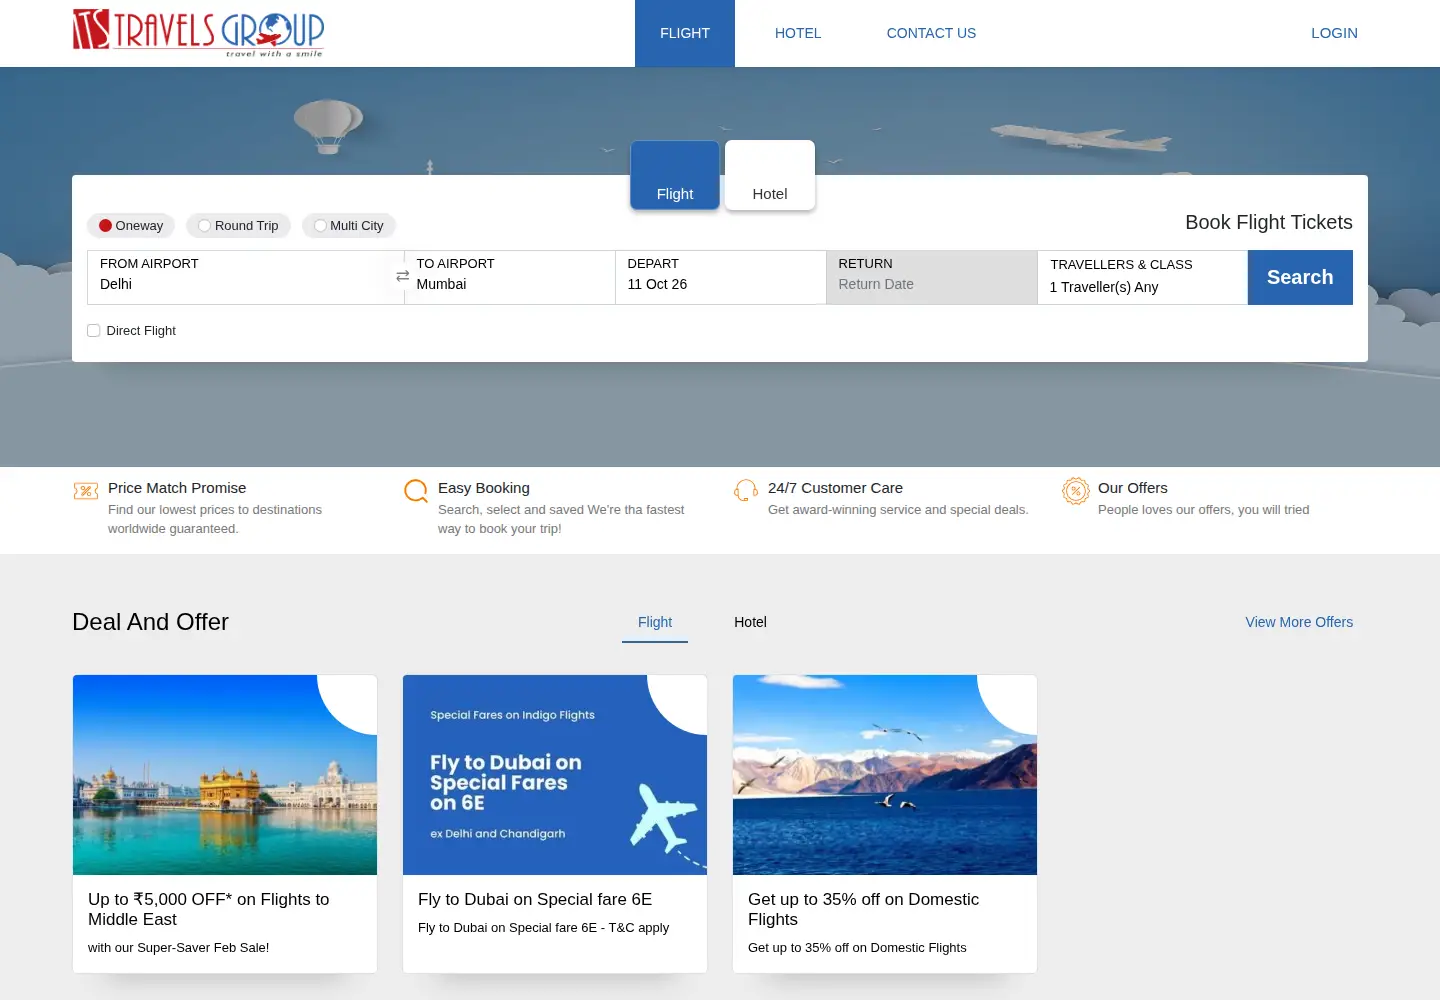Enable the Direct Flight checkbox
The width and height of the screenshot is (1440, 1000).
point(94,331)
